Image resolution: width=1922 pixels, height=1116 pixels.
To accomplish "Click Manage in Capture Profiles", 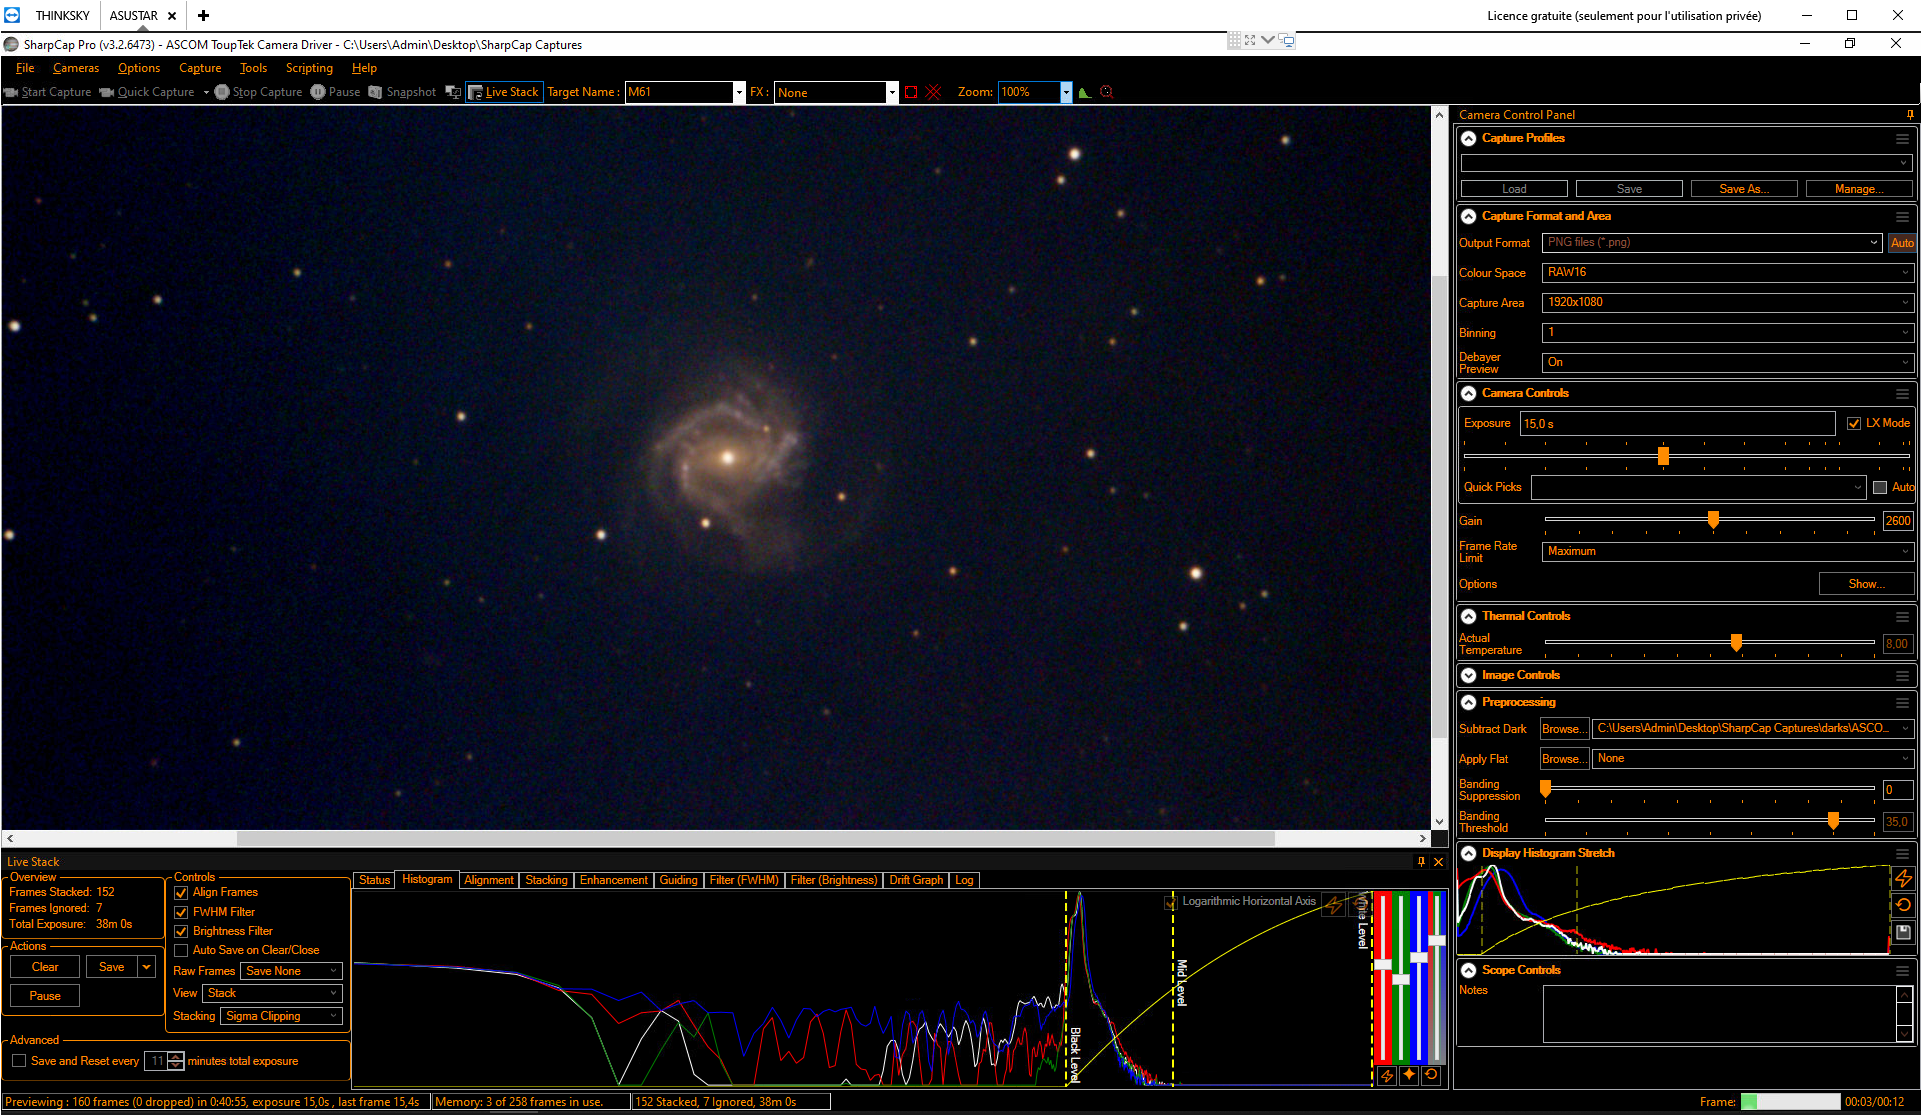I will (x=1859, y=189).
